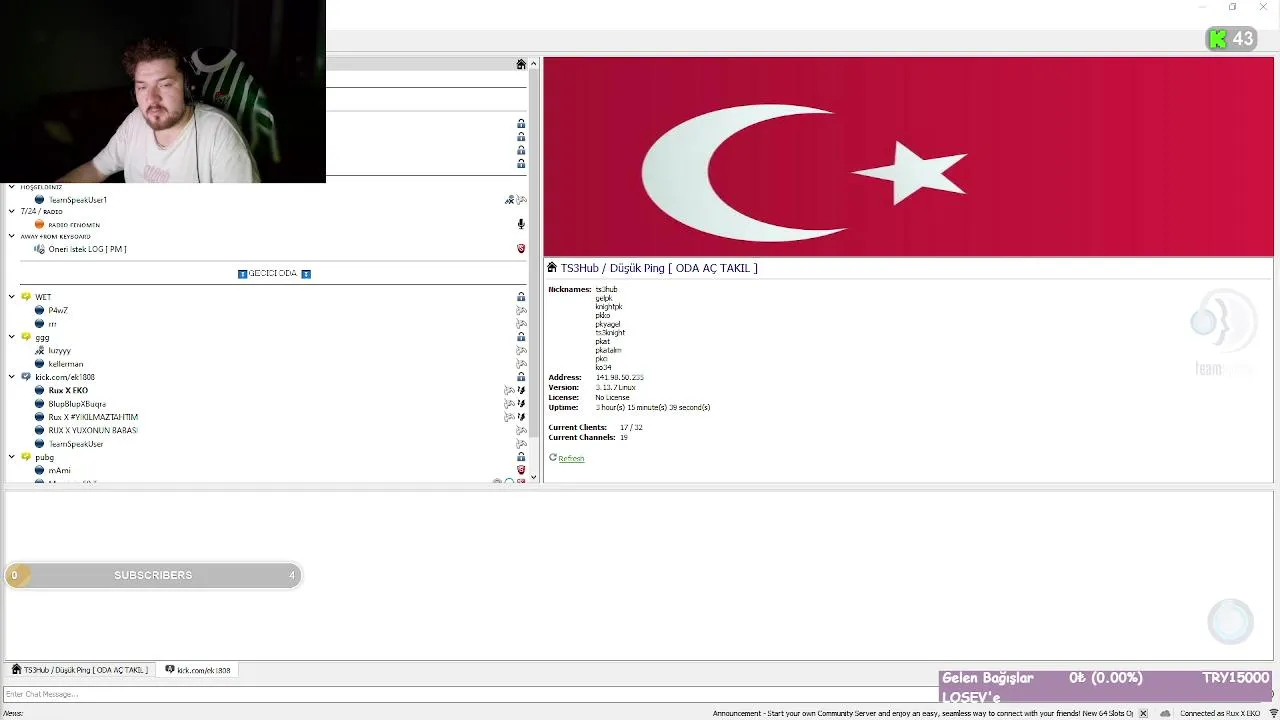Click the group badge on the P4wZ row
The height and width of the screenshot is (720, 1280).
coord(521,310)
